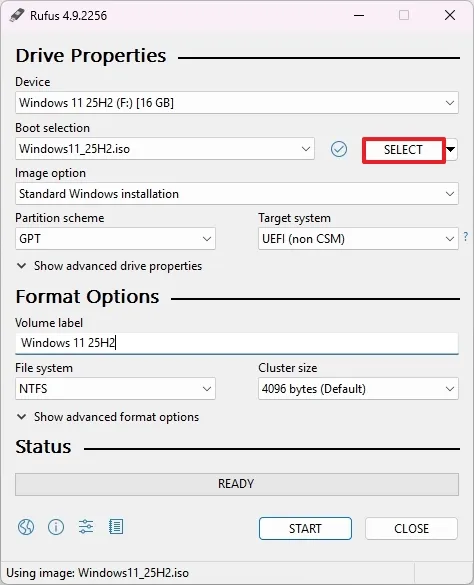Open the language selection globe icon
474x585 pixels.
(x=26, y=527)
